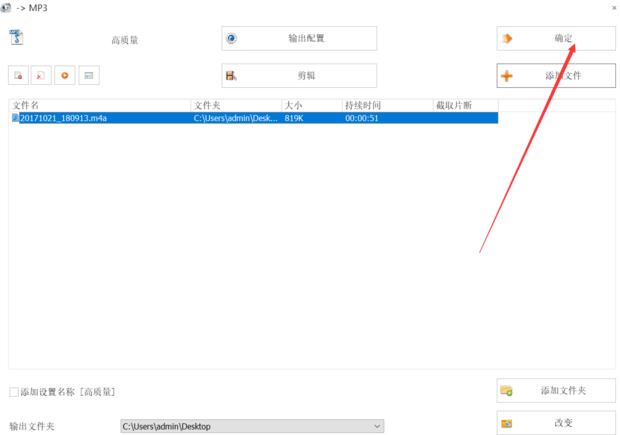Click the remove file icon button
This screenshot has height=435, width=620.
19,75
